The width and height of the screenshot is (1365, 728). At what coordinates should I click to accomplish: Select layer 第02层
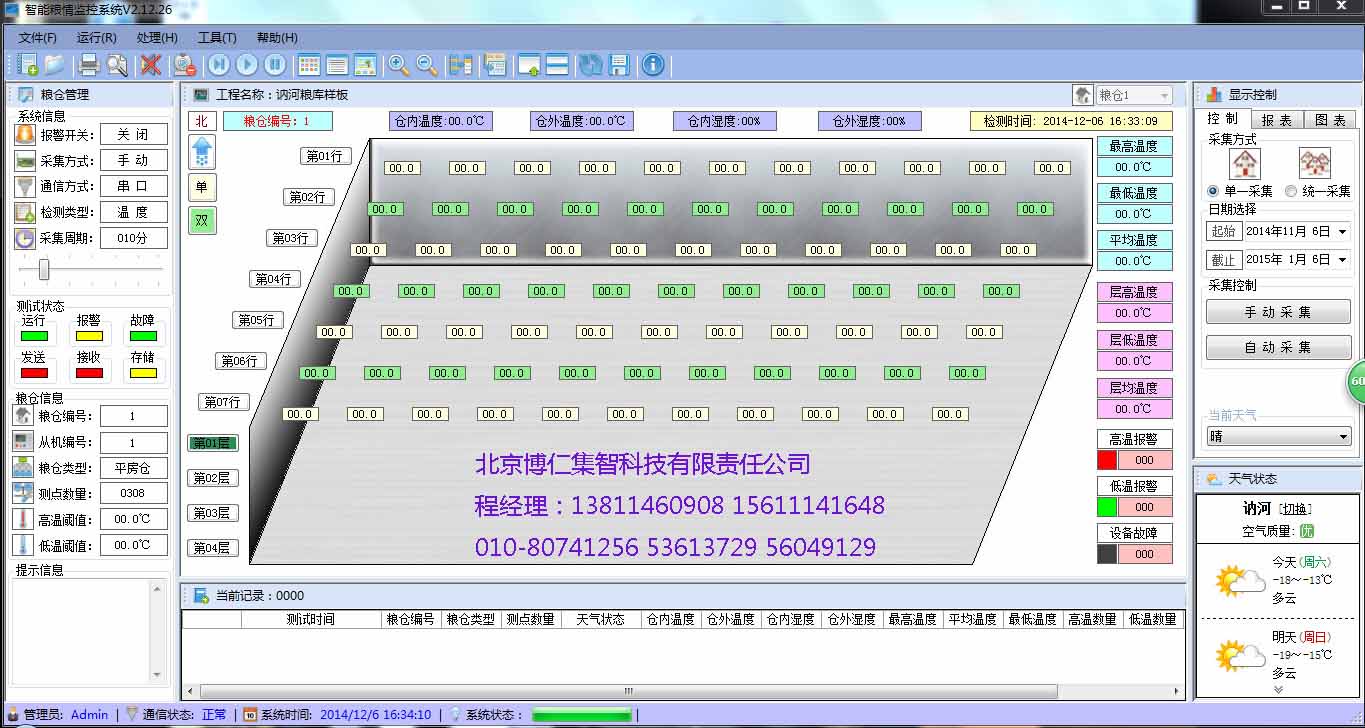coord(212,478)
